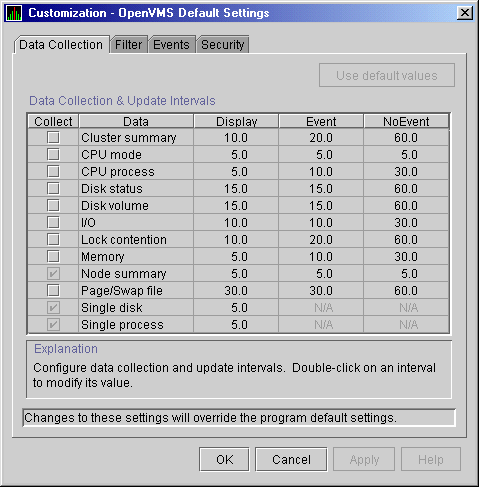Enable Disk status collection
479x487 pixels.
(53, 188)
